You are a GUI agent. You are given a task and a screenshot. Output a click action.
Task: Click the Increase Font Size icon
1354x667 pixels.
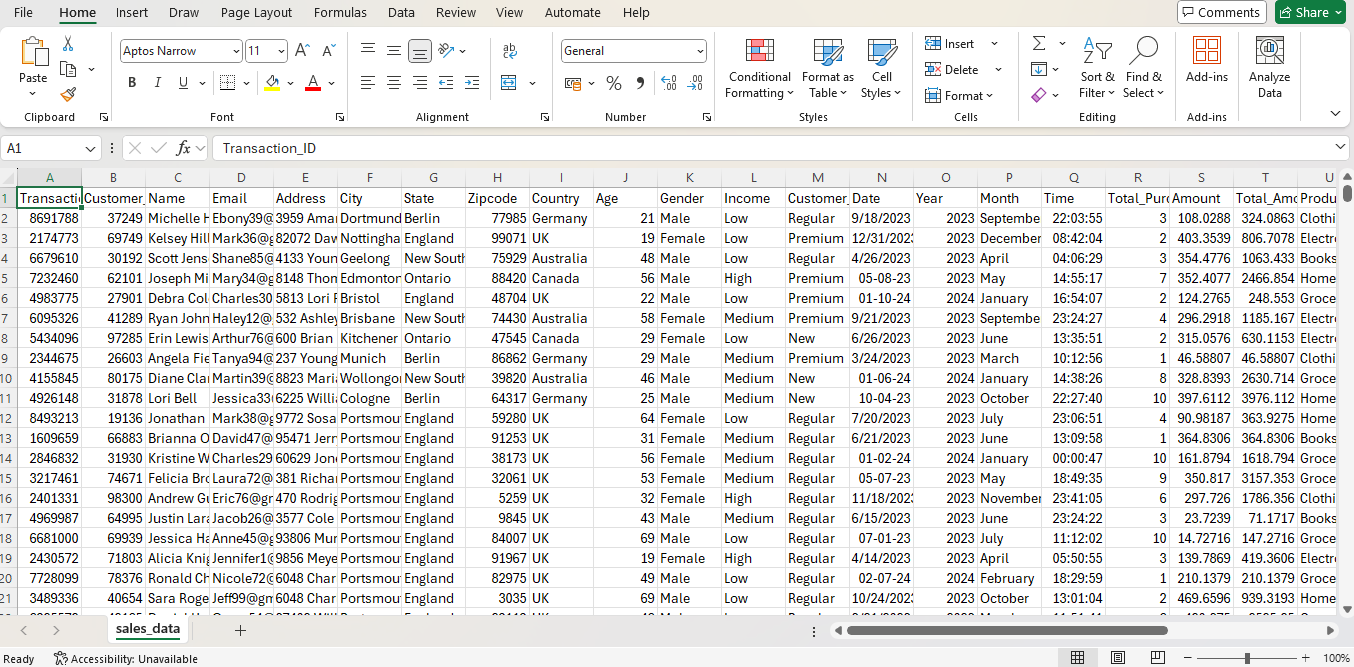[302, 51]
